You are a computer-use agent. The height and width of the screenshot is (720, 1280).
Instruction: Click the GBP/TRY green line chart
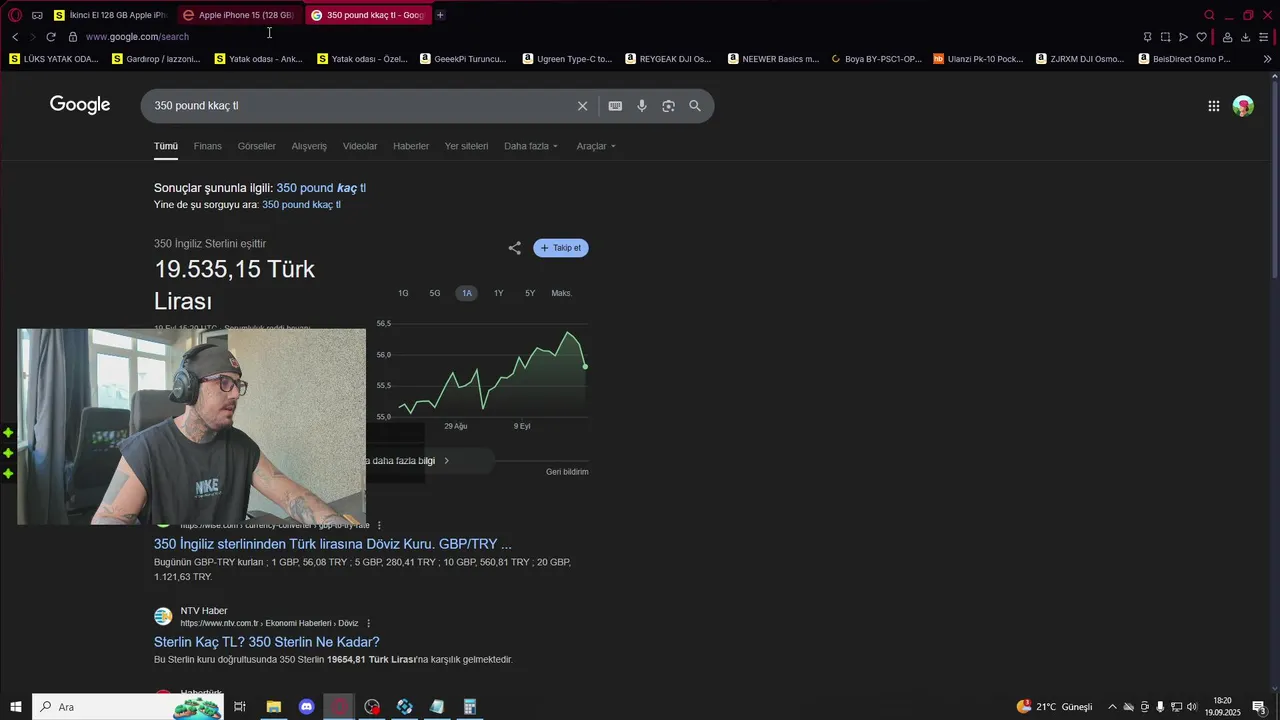(492, 372)
